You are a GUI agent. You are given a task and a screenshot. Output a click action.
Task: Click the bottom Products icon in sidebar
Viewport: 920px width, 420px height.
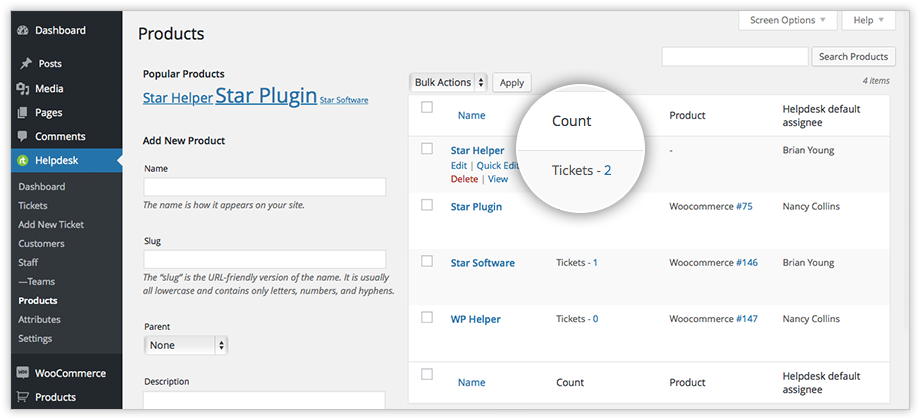(x=23, y=397)
